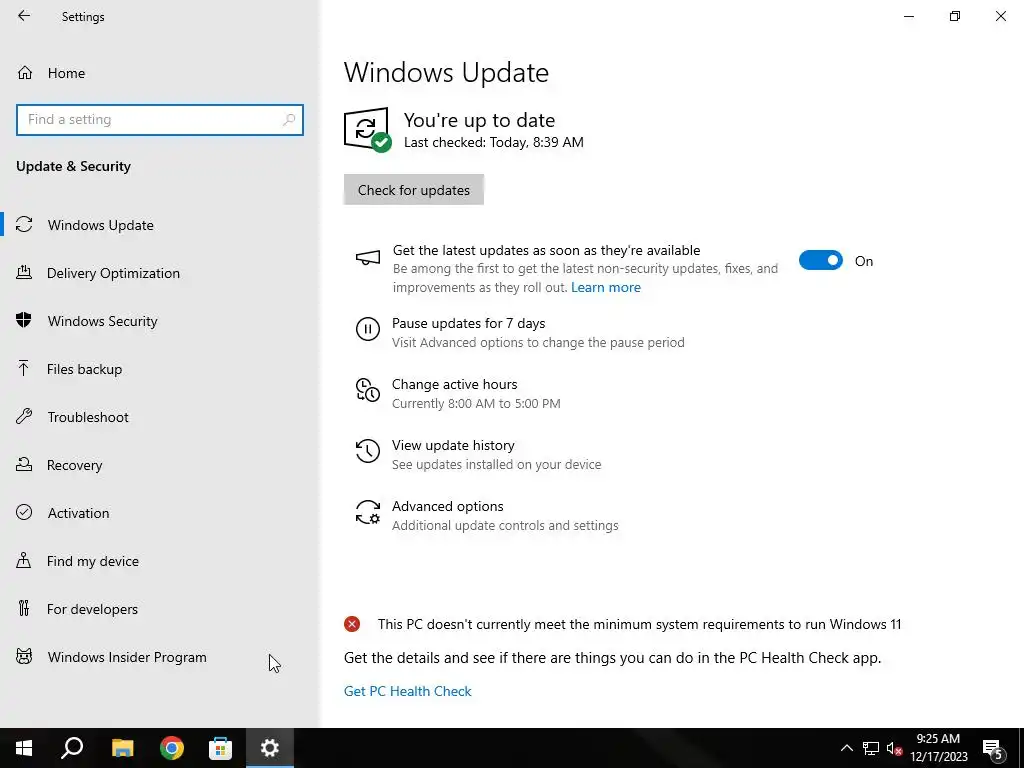Click the active hours clock icon

point(368,390)
